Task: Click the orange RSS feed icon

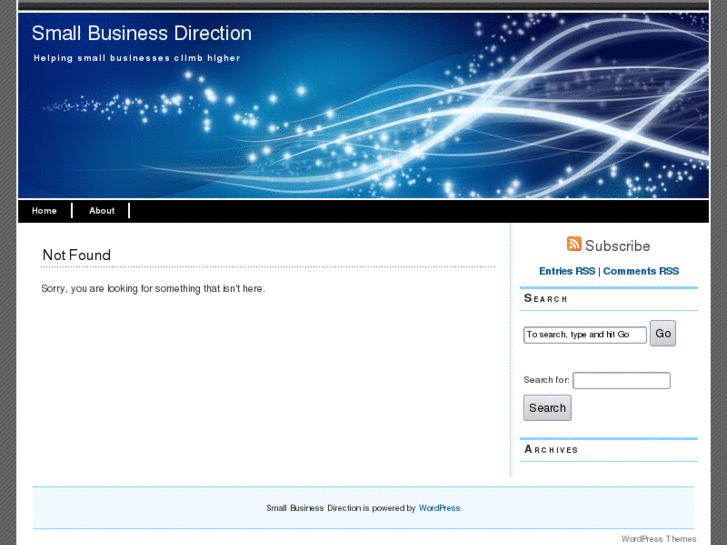Action: pyautogui.click(x=574, y=244)
